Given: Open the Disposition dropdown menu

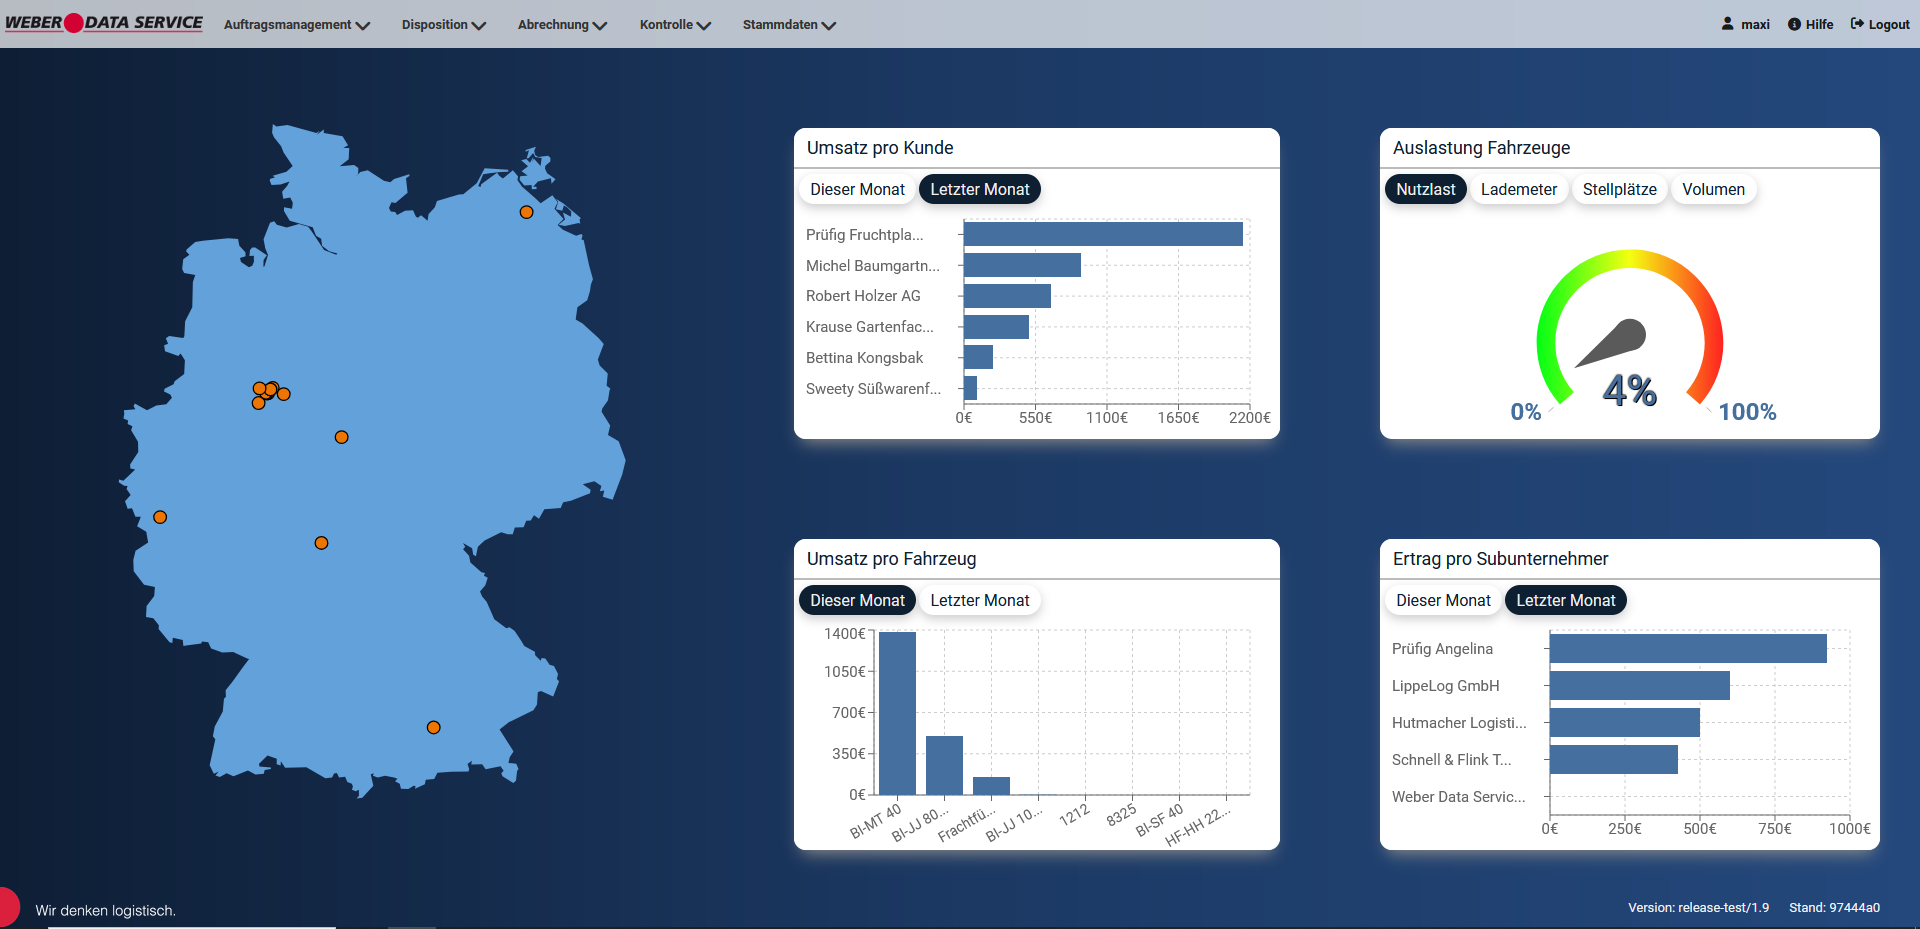Looking at the screenshot, I should [443, 24].
